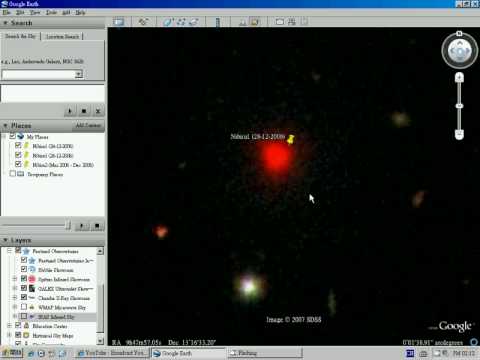480x360 pixels.
Task: Click the zoom in plus button
Action: [x=459, y=78]
